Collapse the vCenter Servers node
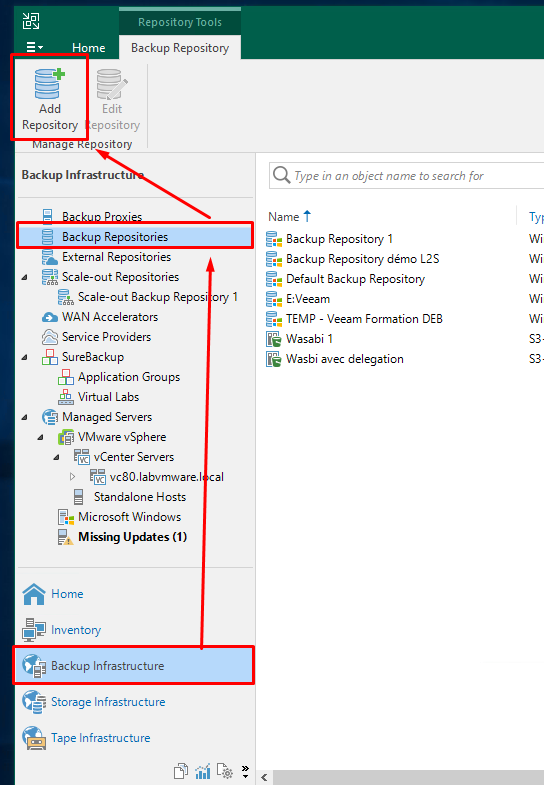Viewport: 544px width, 785px height. click(x=57, y=458)
